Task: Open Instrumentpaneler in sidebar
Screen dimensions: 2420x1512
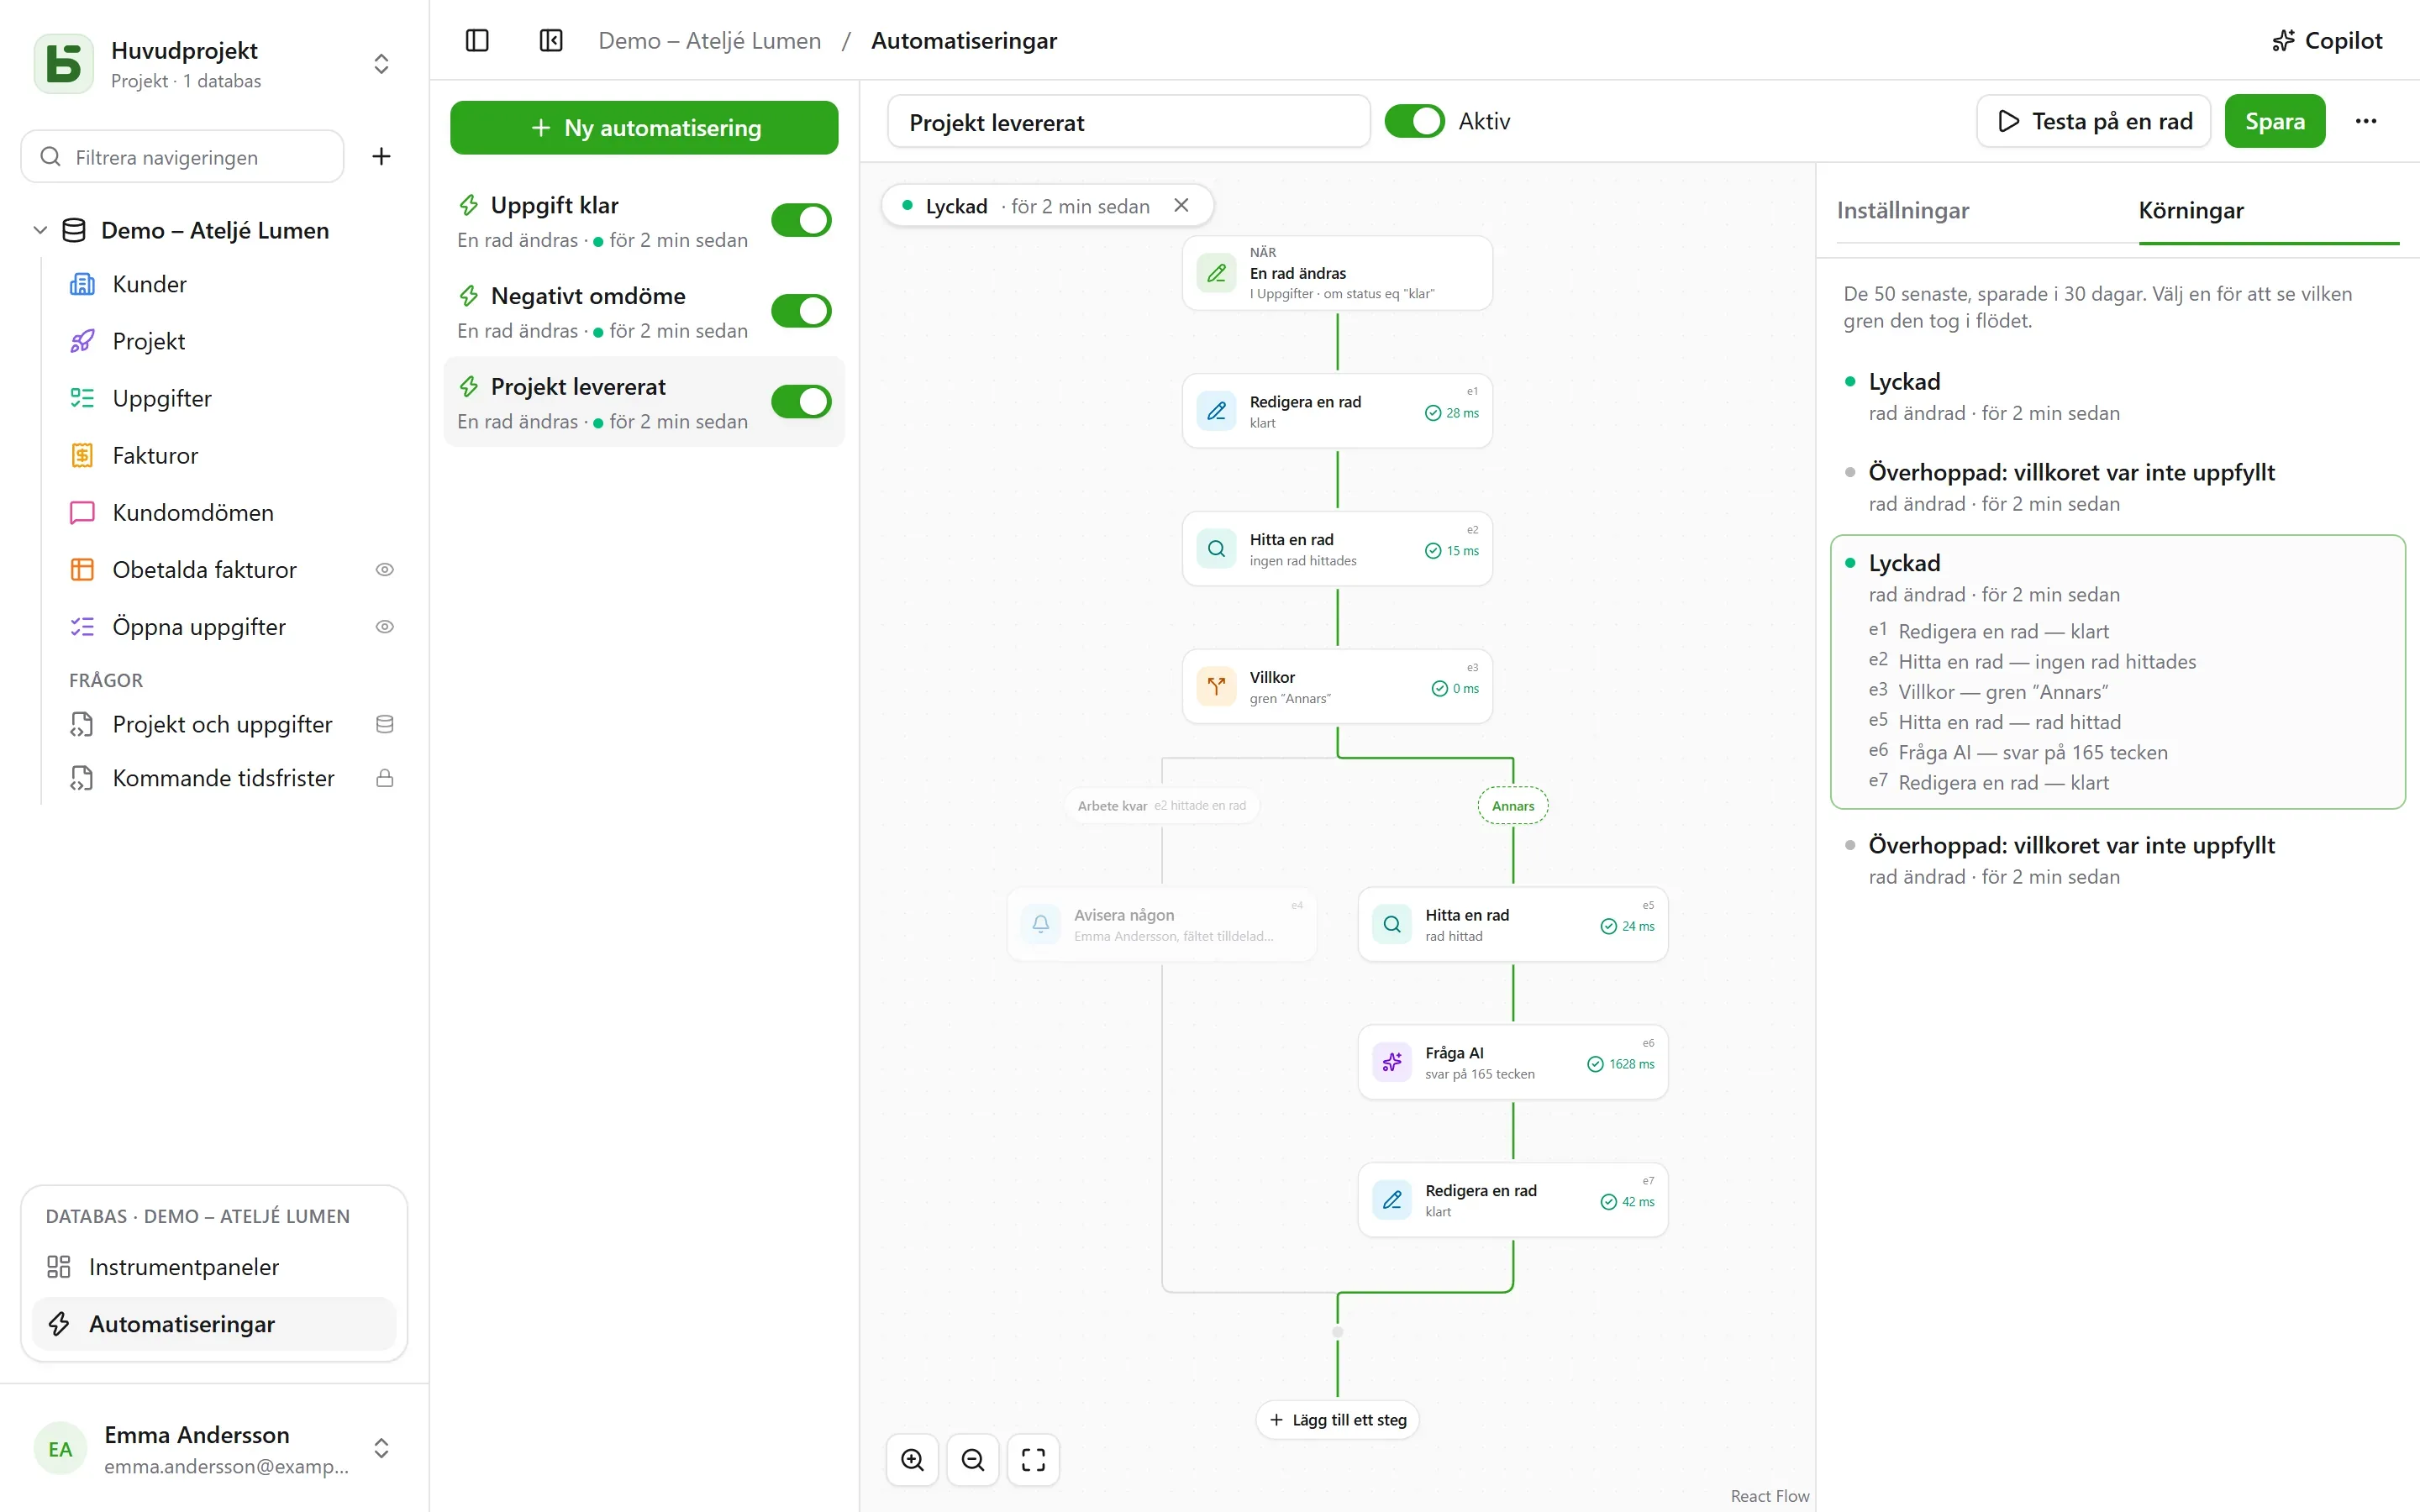Action: tap(214, 1267)
